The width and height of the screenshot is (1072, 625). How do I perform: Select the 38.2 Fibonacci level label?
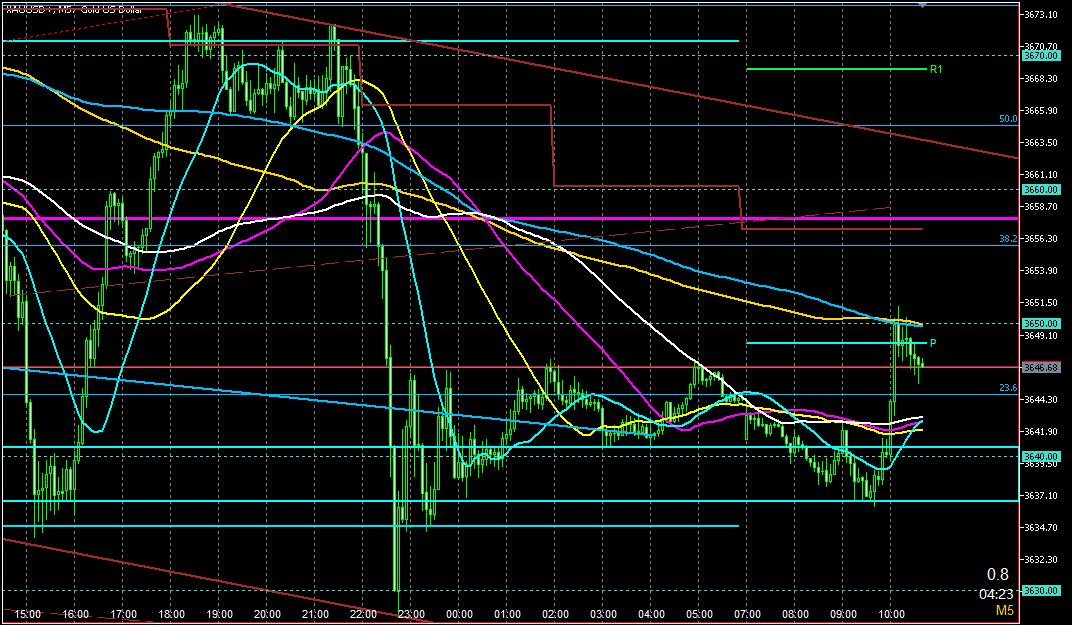[x=1008, y=239]
